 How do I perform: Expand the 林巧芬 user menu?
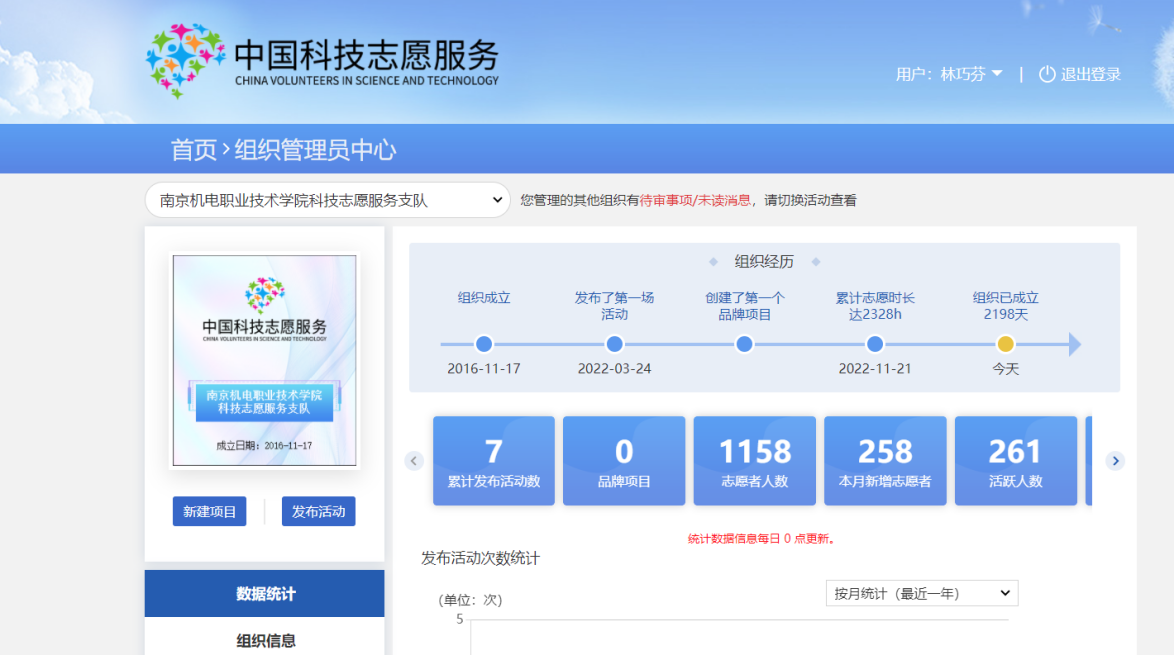(x=949, y=74)
